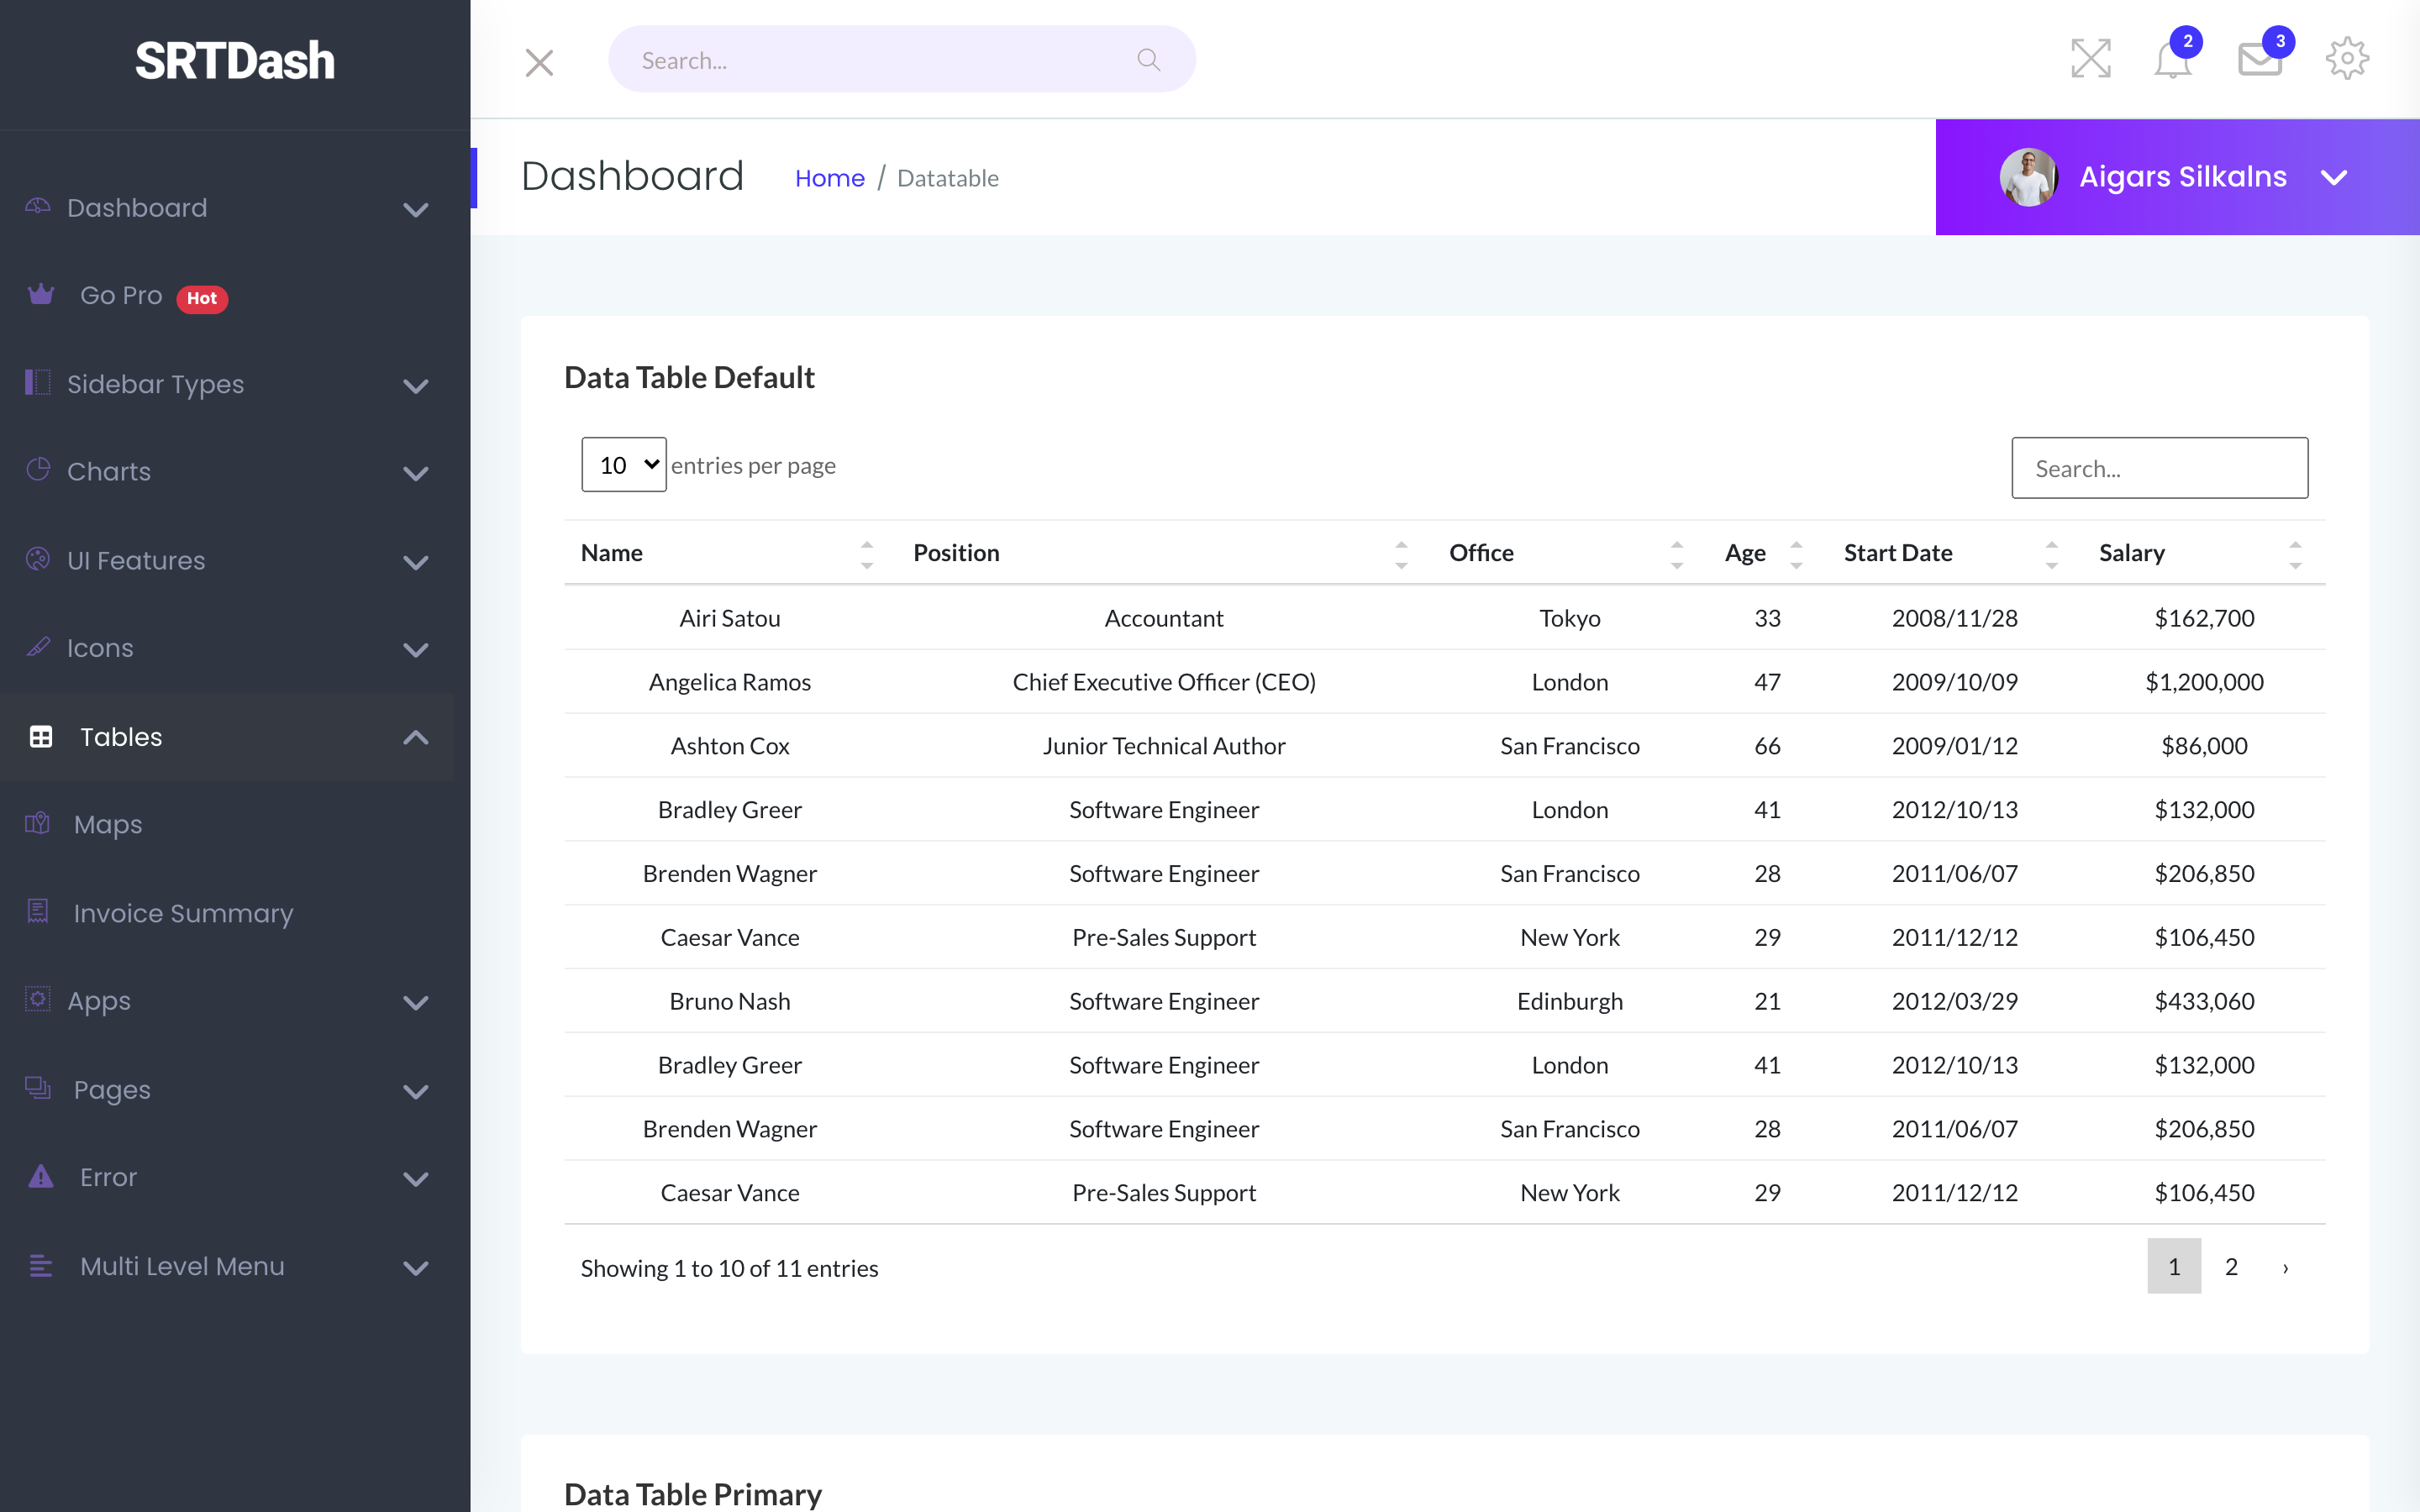
Task: Focus the top Search field
Action: coord(901,59)
